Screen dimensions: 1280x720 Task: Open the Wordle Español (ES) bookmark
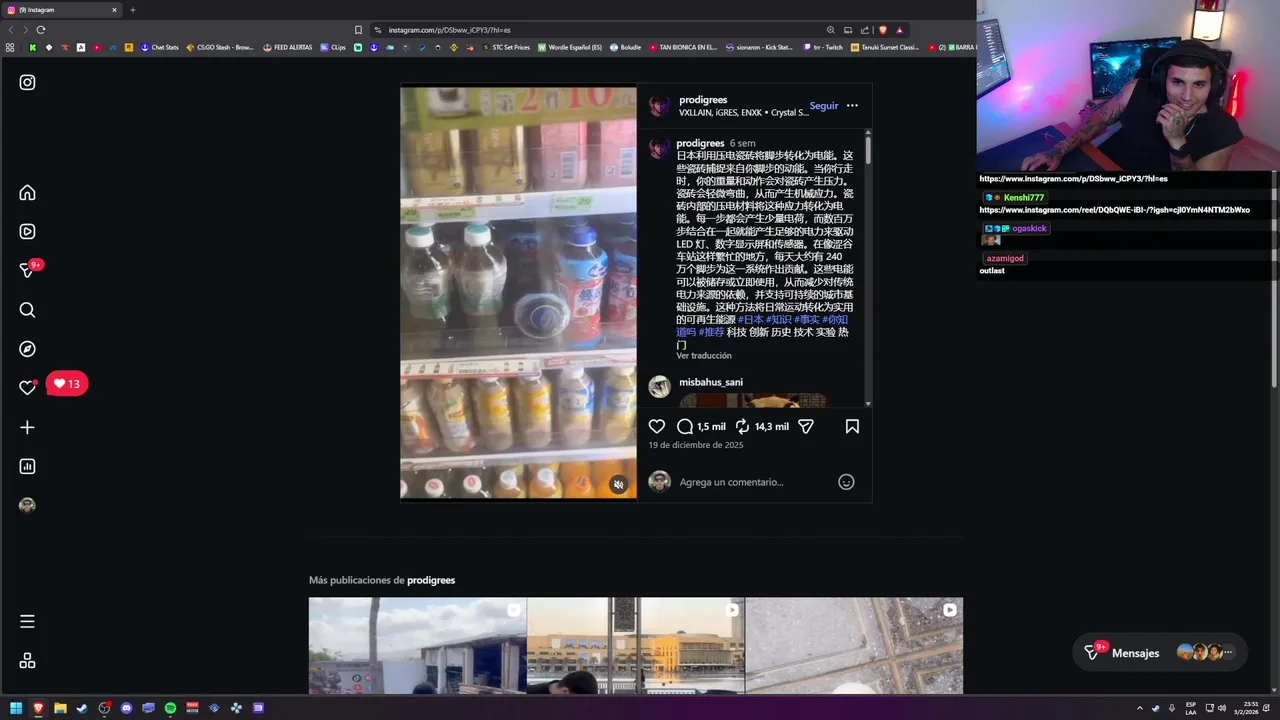tap(570, 47)
